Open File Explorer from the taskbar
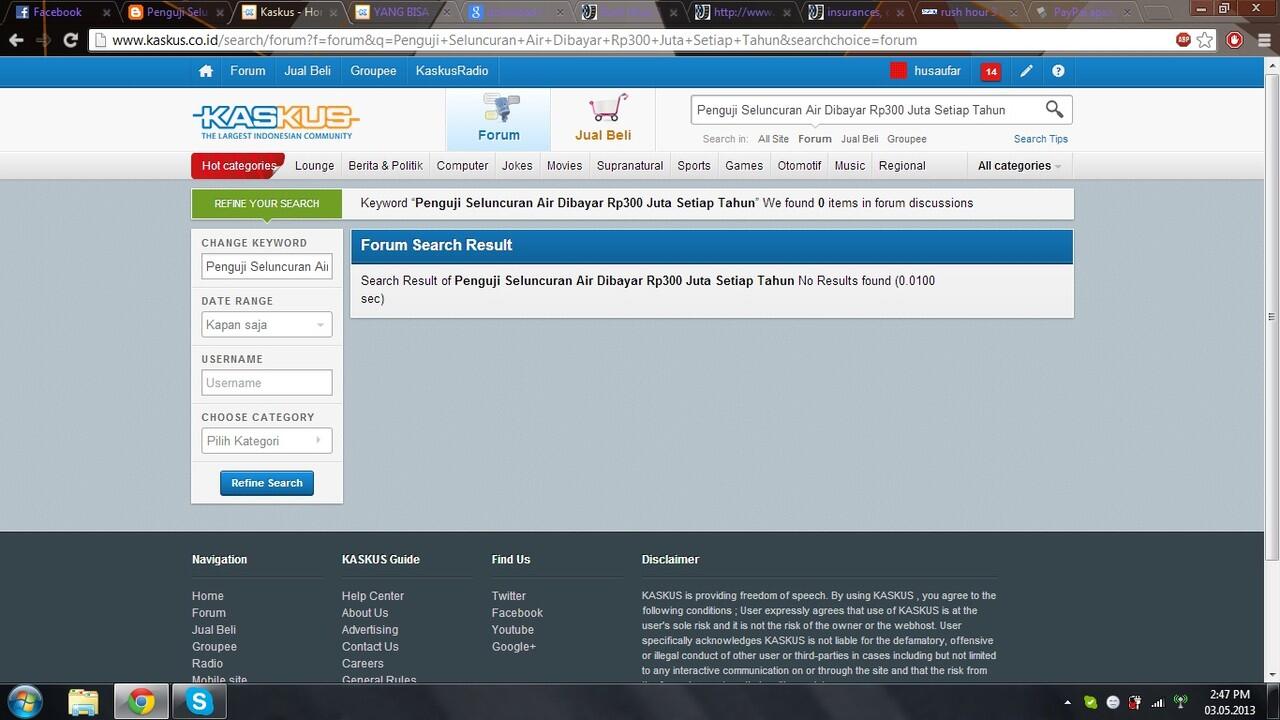Viewport: 1280px width, 720px height. click(x=83, y=702)
